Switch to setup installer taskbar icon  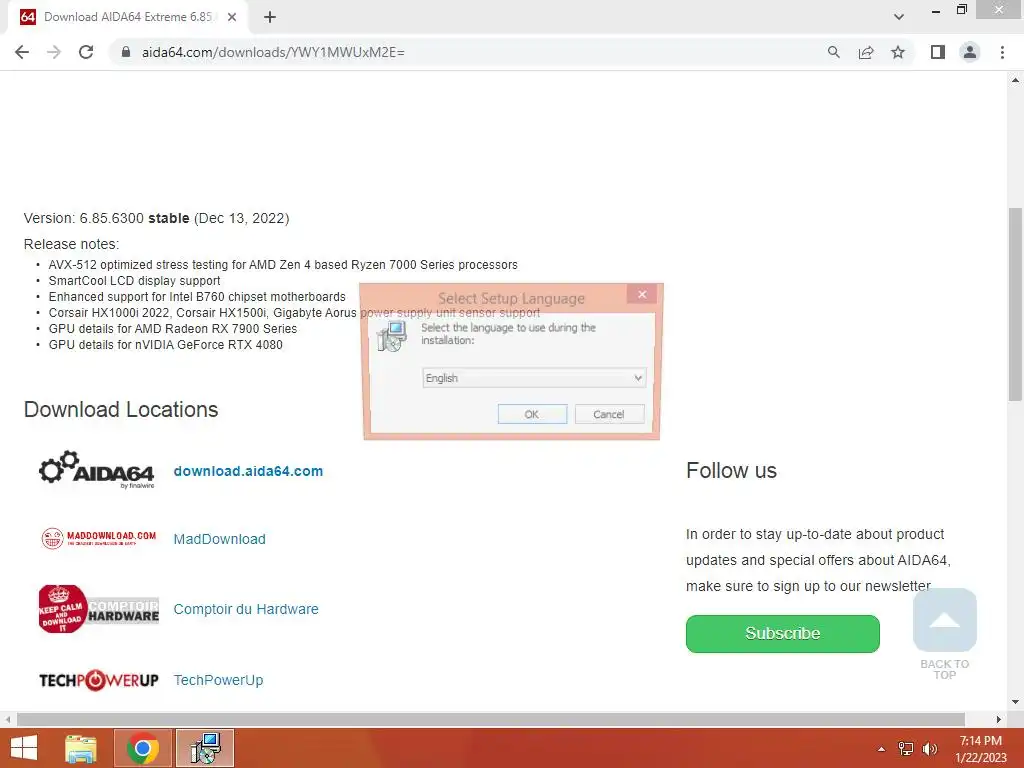(205, 748)
